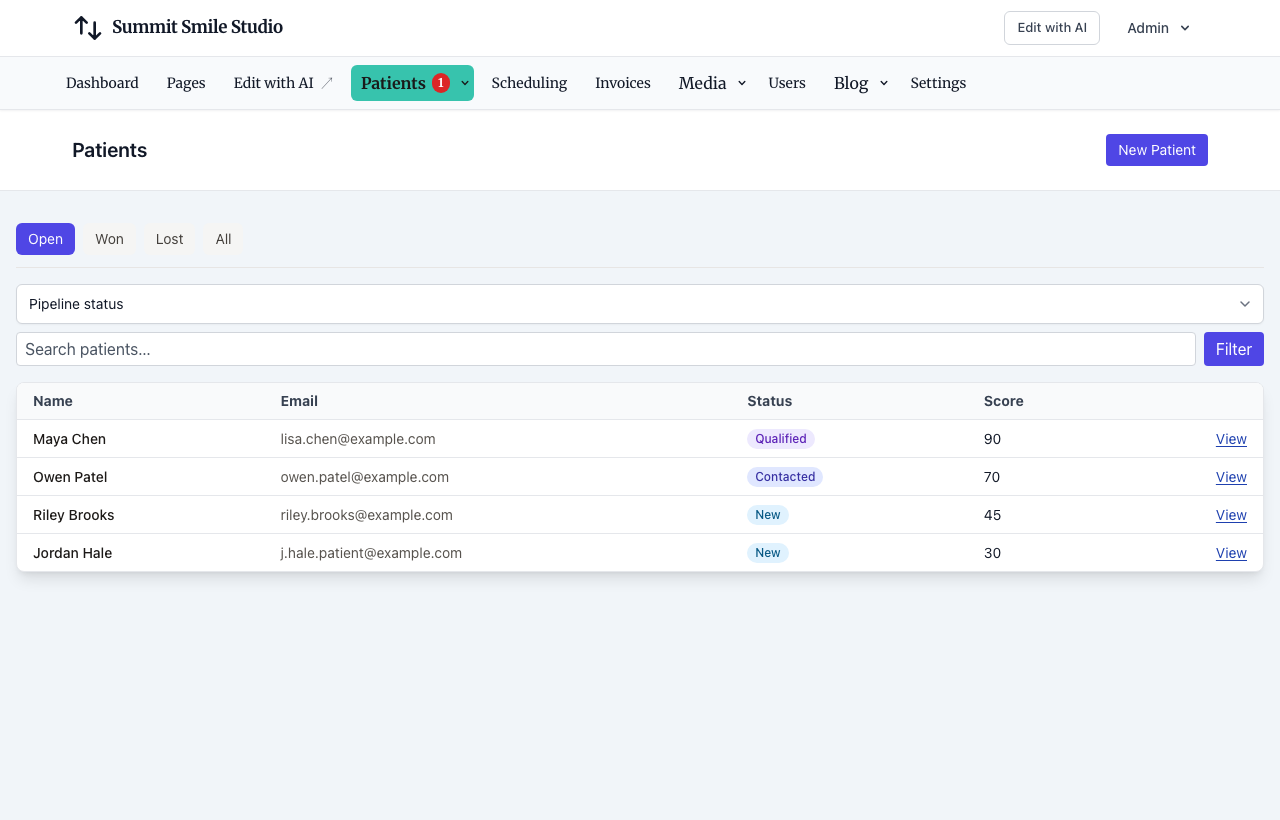Screen dimensions: 1280x820
Task: View Owen Patel's patient record
Action: click(x=1231, y=477)
